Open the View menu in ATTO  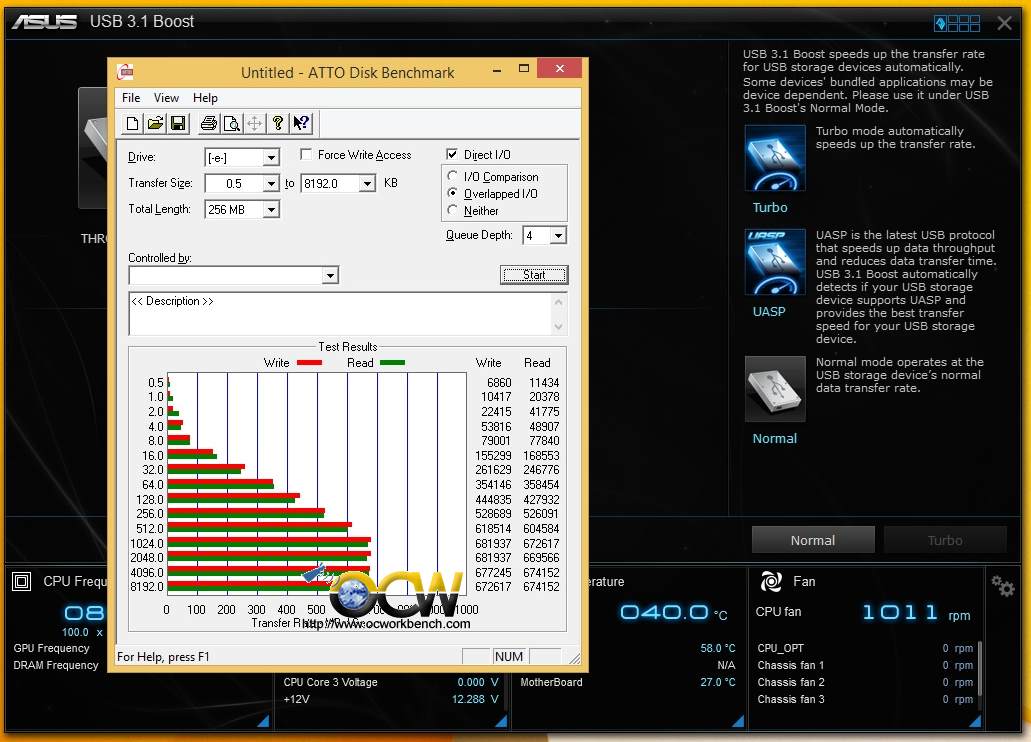166,97
